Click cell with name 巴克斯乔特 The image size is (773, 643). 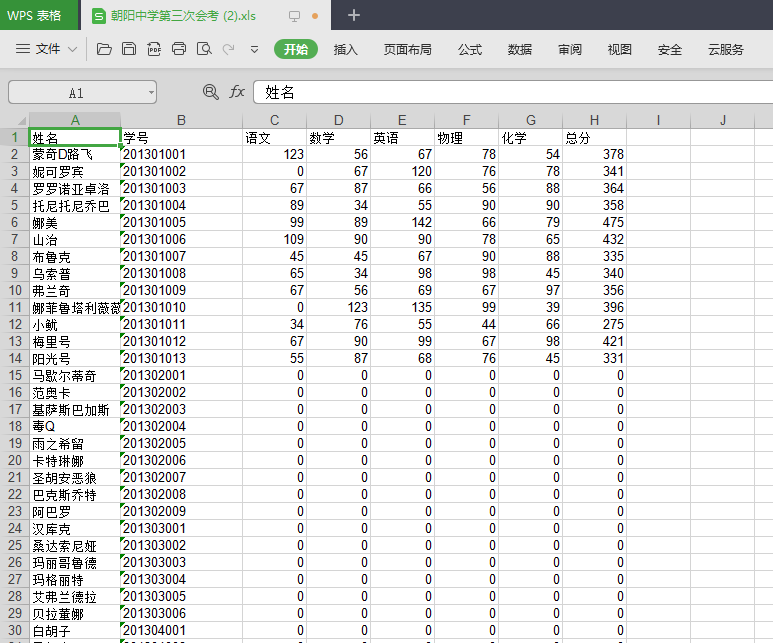tap(75, 495)
